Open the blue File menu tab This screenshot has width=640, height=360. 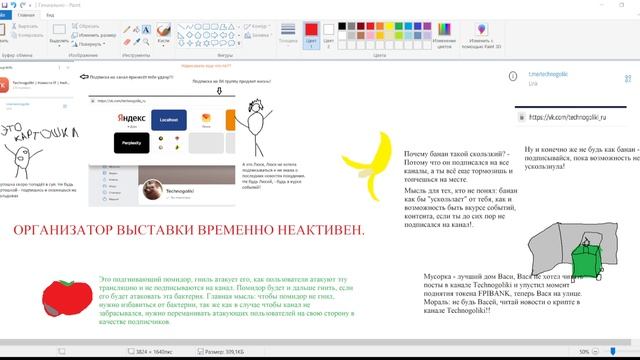5,15
